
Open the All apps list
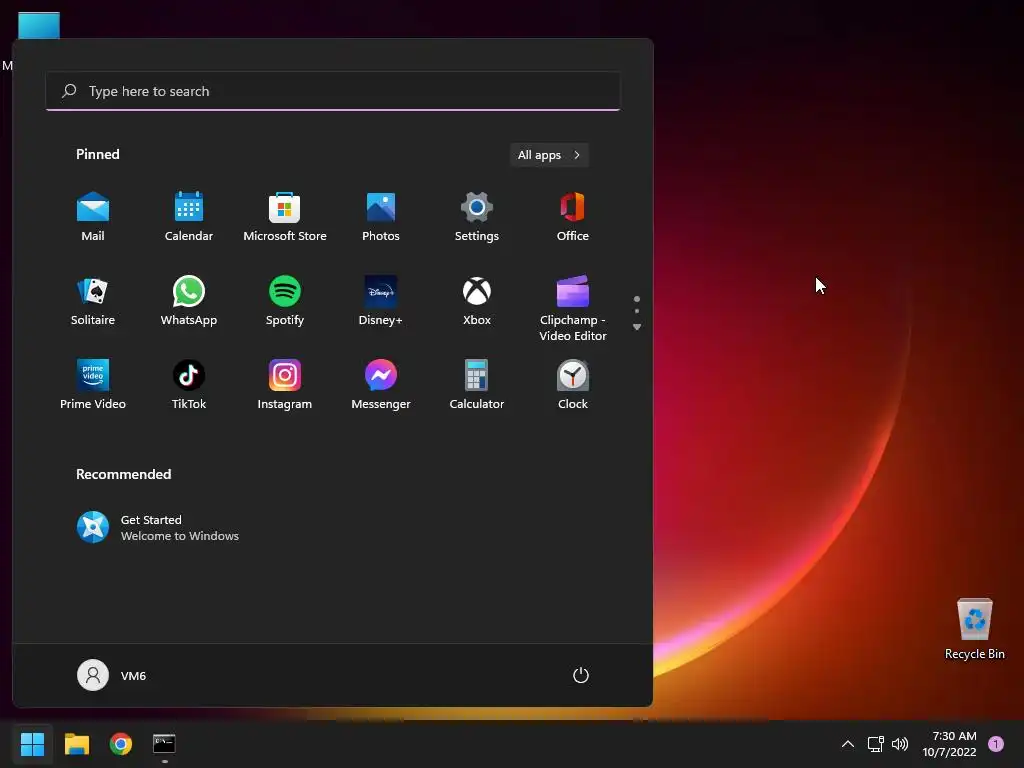coord(549,155)
